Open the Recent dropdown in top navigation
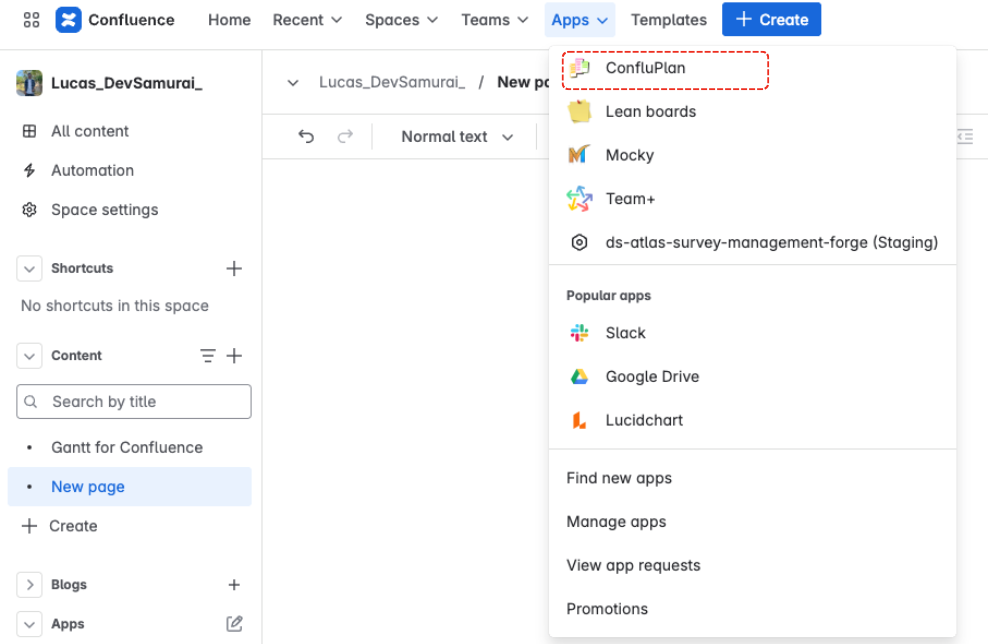 coord(307,20)
